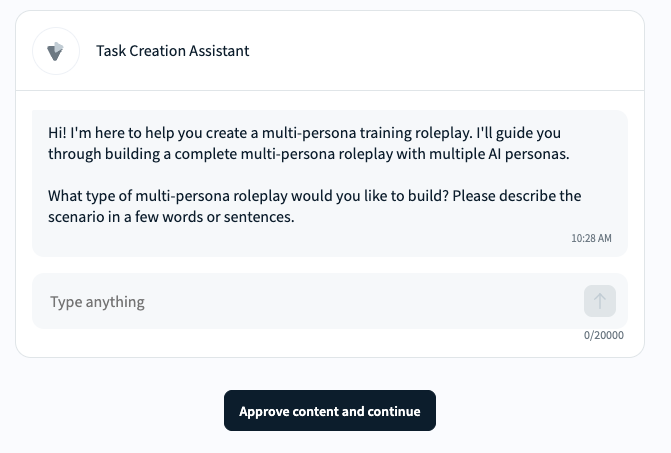Viewport: 671px width, 453px height.
Task: Click the word "Task" in the header
Action: (110, 51)
